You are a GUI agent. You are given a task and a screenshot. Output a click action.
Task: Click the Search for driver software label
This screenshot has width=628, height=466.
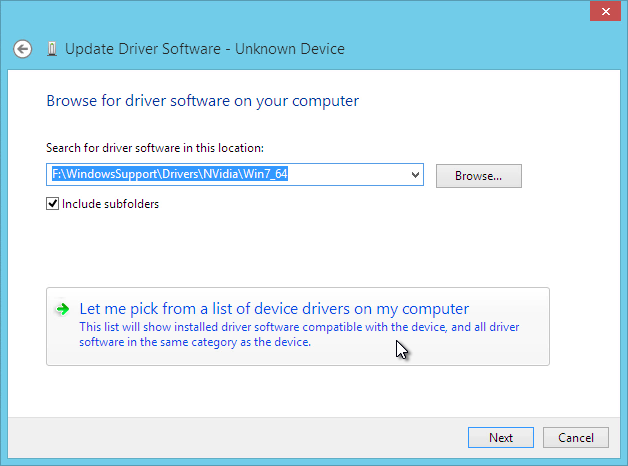click(x=155, y=148)
